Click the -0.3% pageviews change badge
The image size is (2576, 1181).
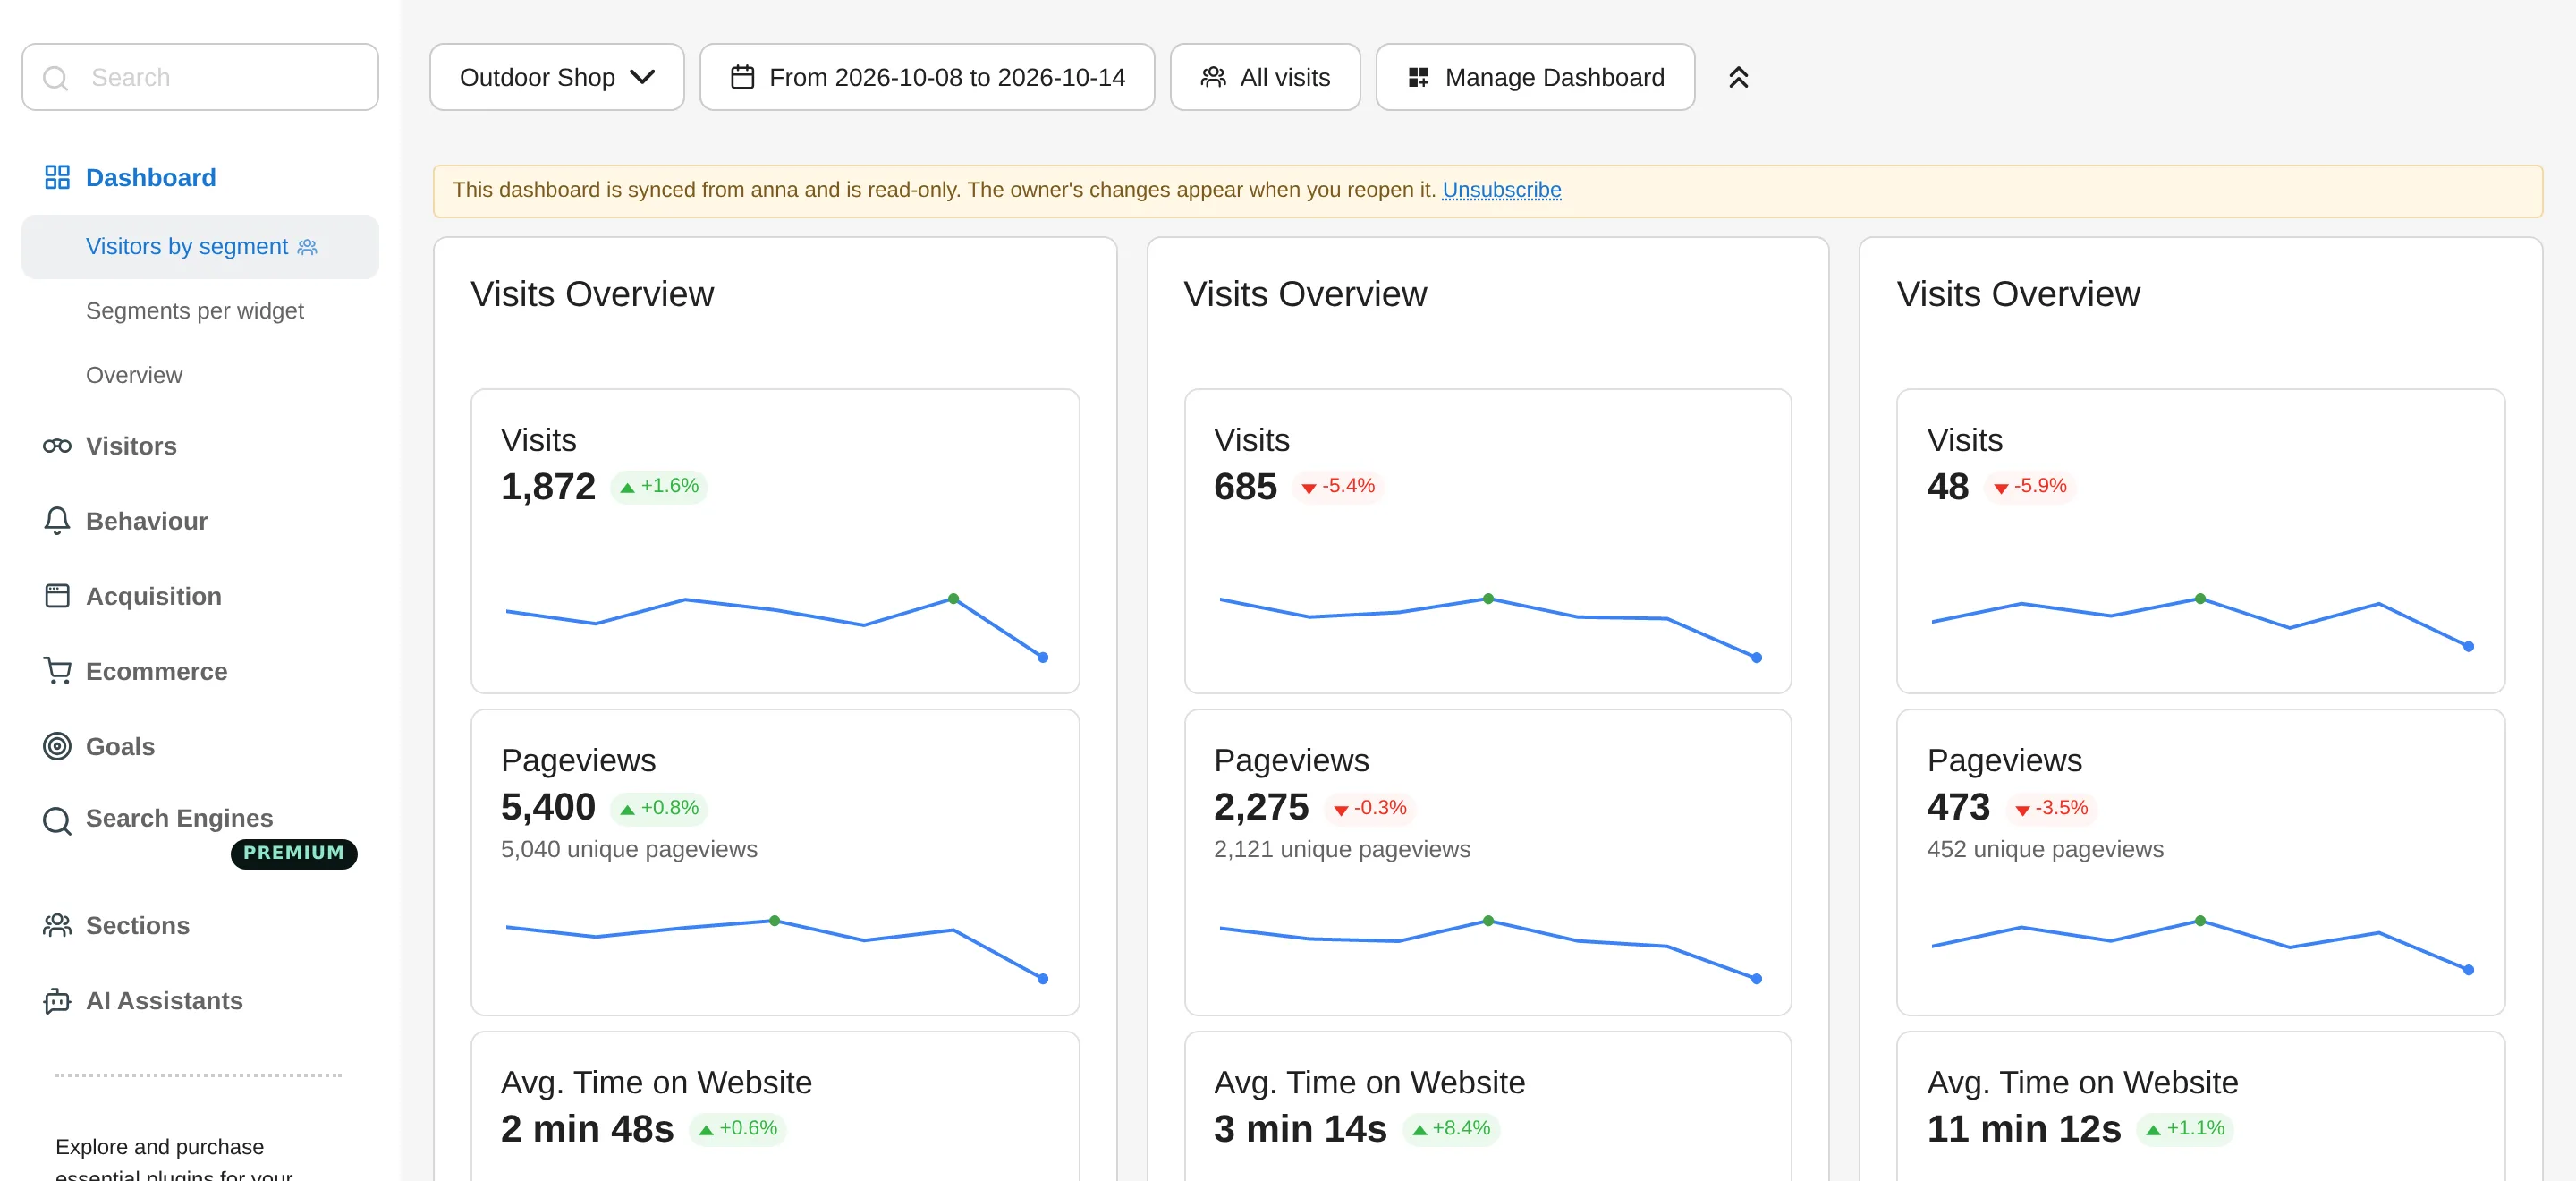1370,808
